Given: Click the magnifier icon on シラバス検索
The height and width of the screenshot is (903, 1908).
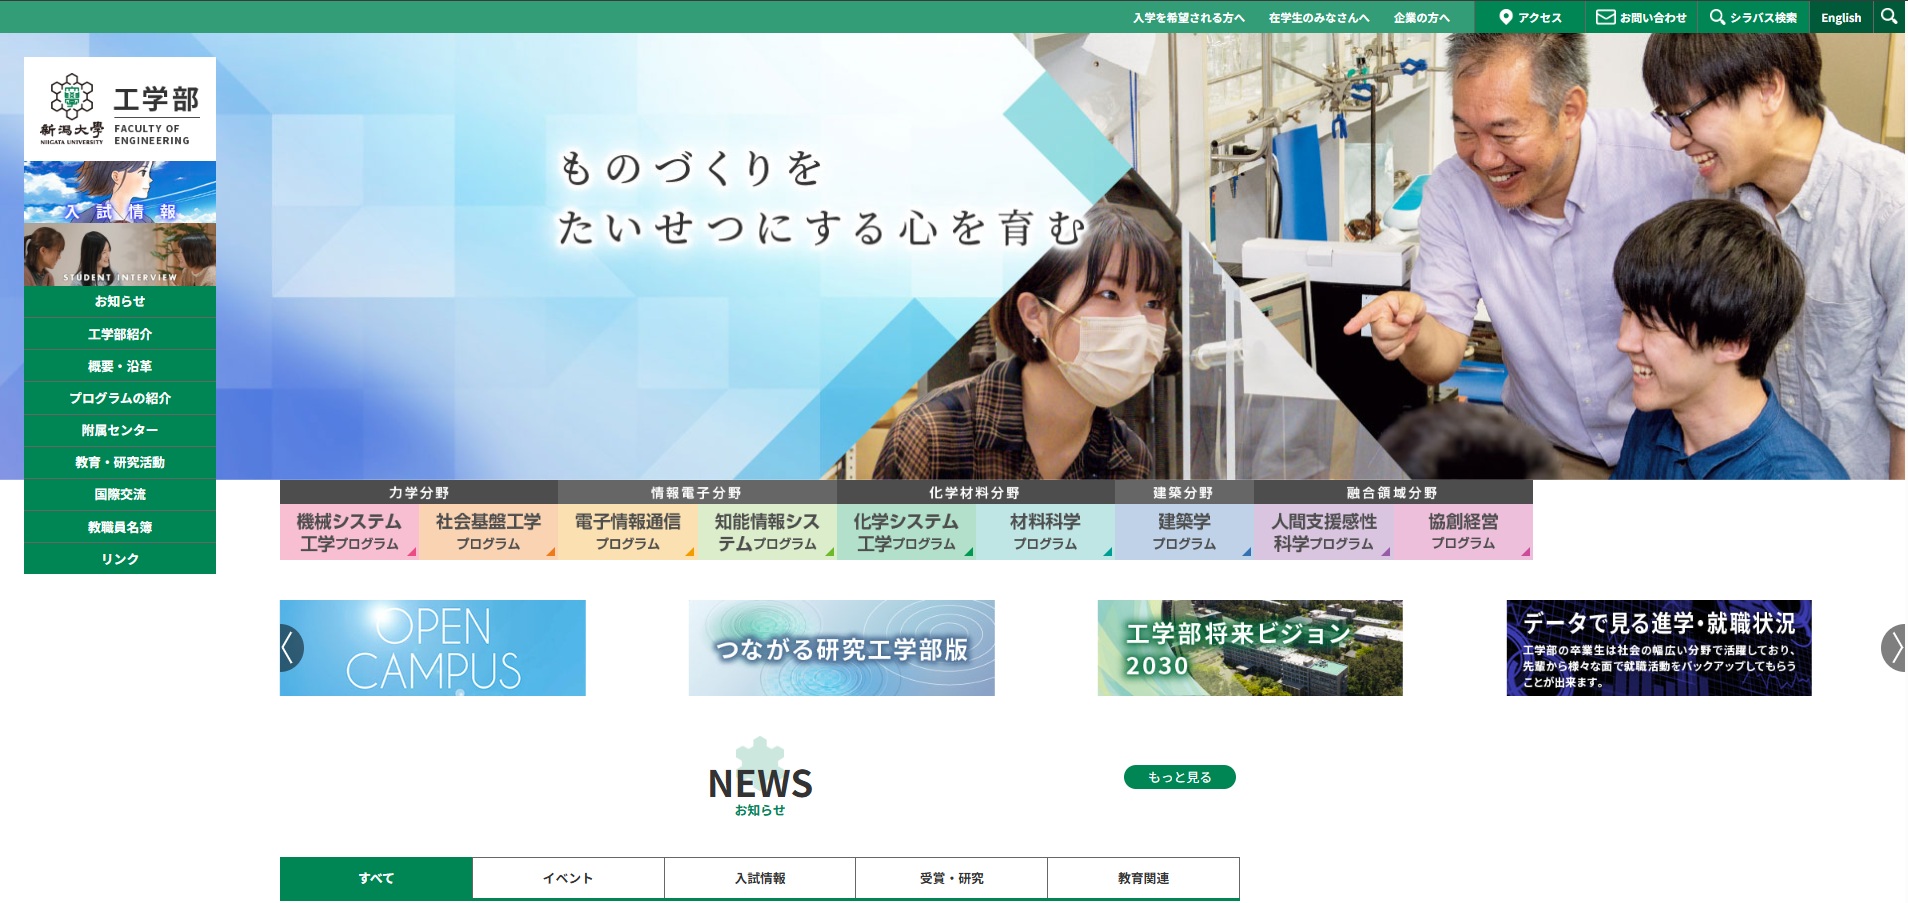Looking at the screenshot, I should tap(1718, 16).
